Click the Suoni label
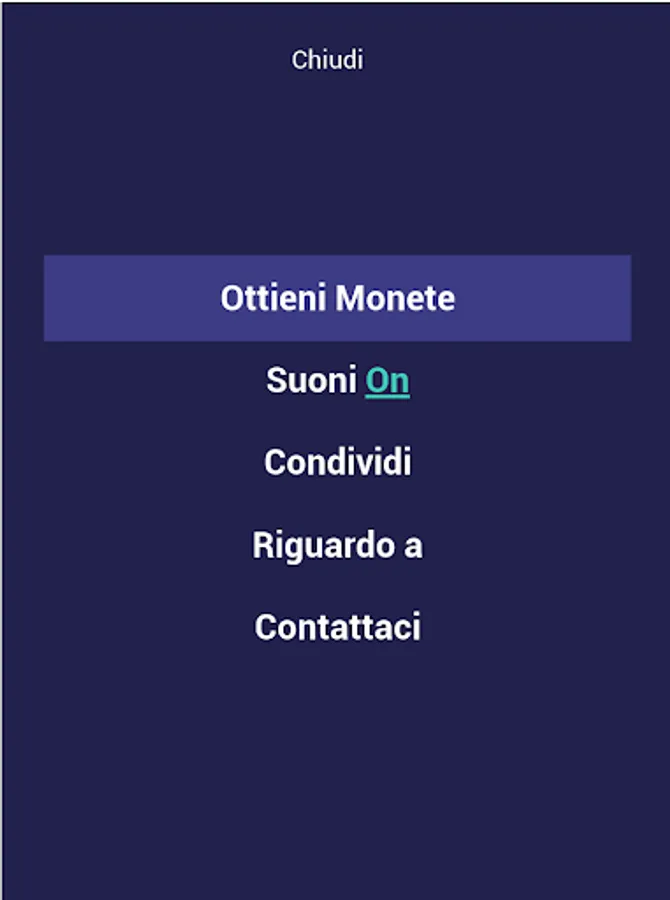The width and height of the screenshot is (670, 900). (x=311, y=381)
